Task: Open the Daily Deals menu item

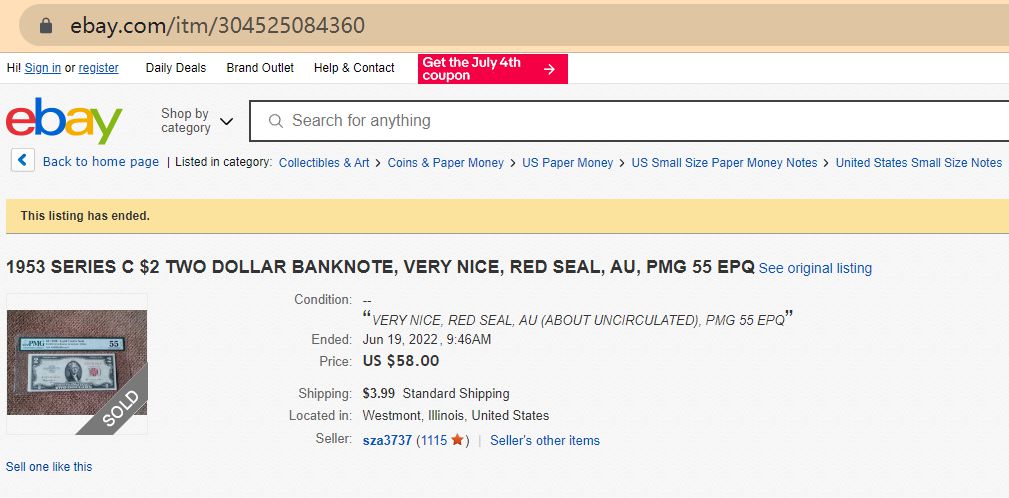Action: tap(176, 68)
